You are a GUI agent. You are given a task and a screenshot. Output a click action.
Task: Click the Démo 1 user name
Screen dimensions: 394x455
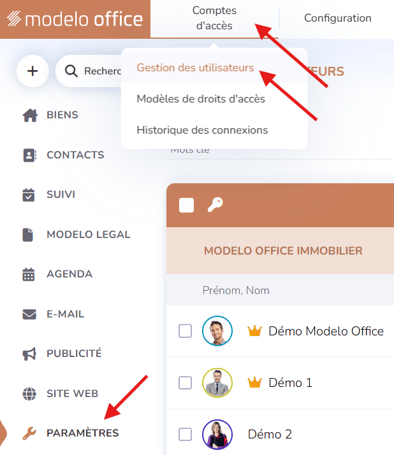(x=290, y=383)
